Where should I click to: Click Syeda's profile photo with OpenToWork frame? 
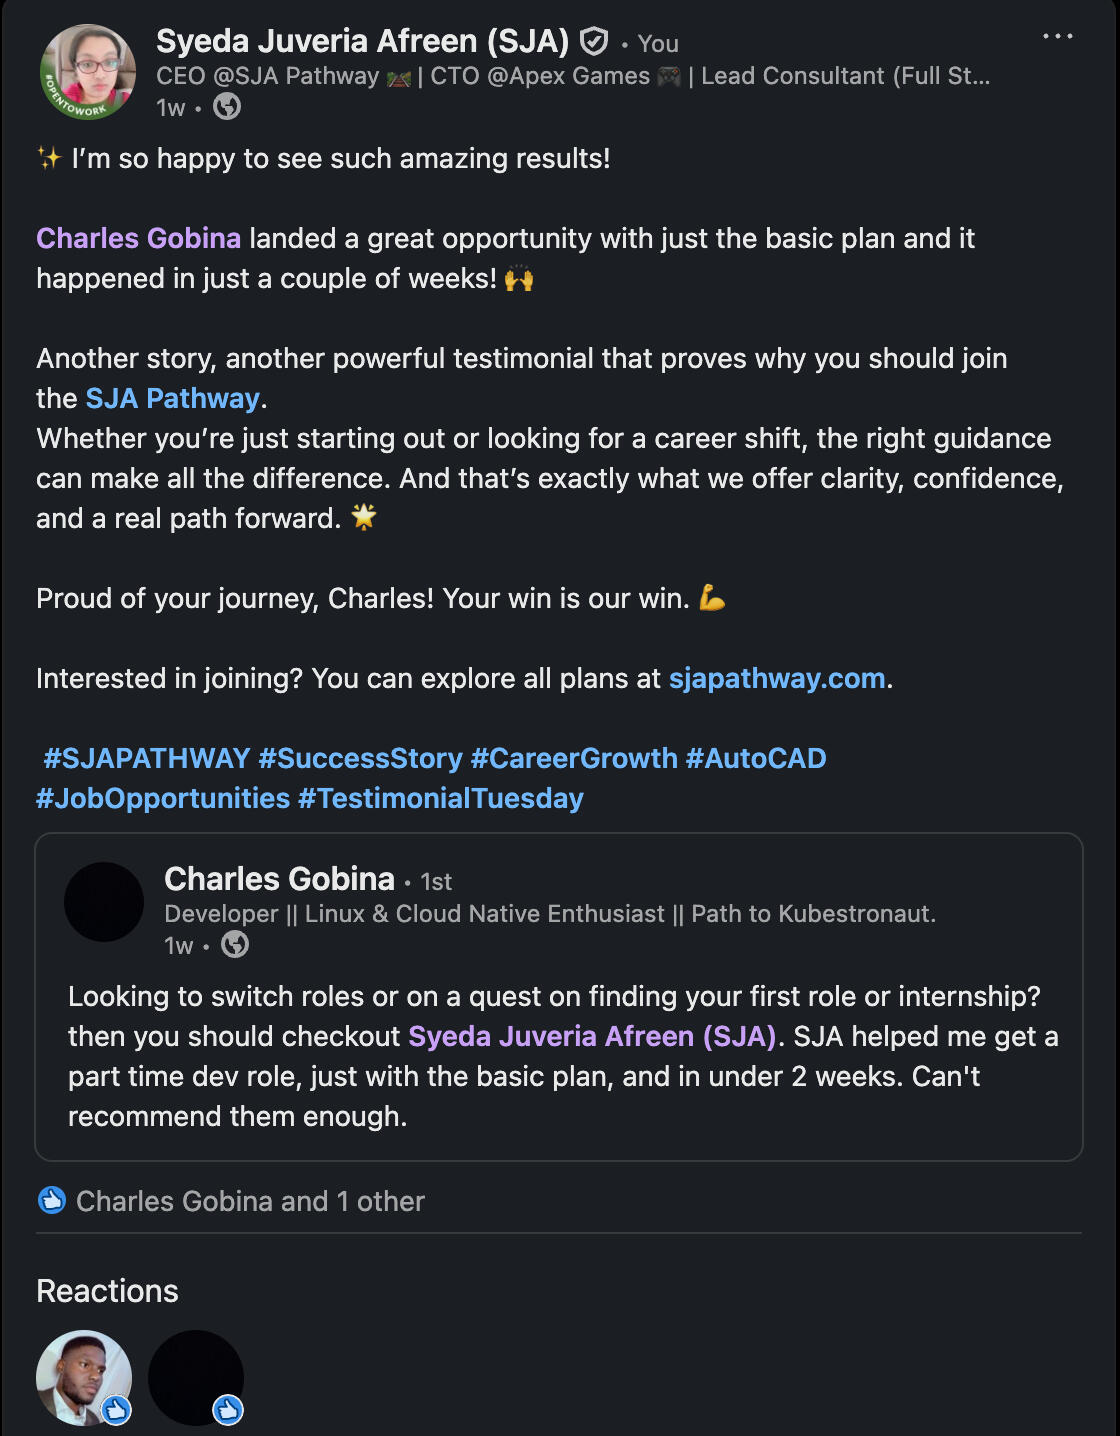[x=87, y=72]
